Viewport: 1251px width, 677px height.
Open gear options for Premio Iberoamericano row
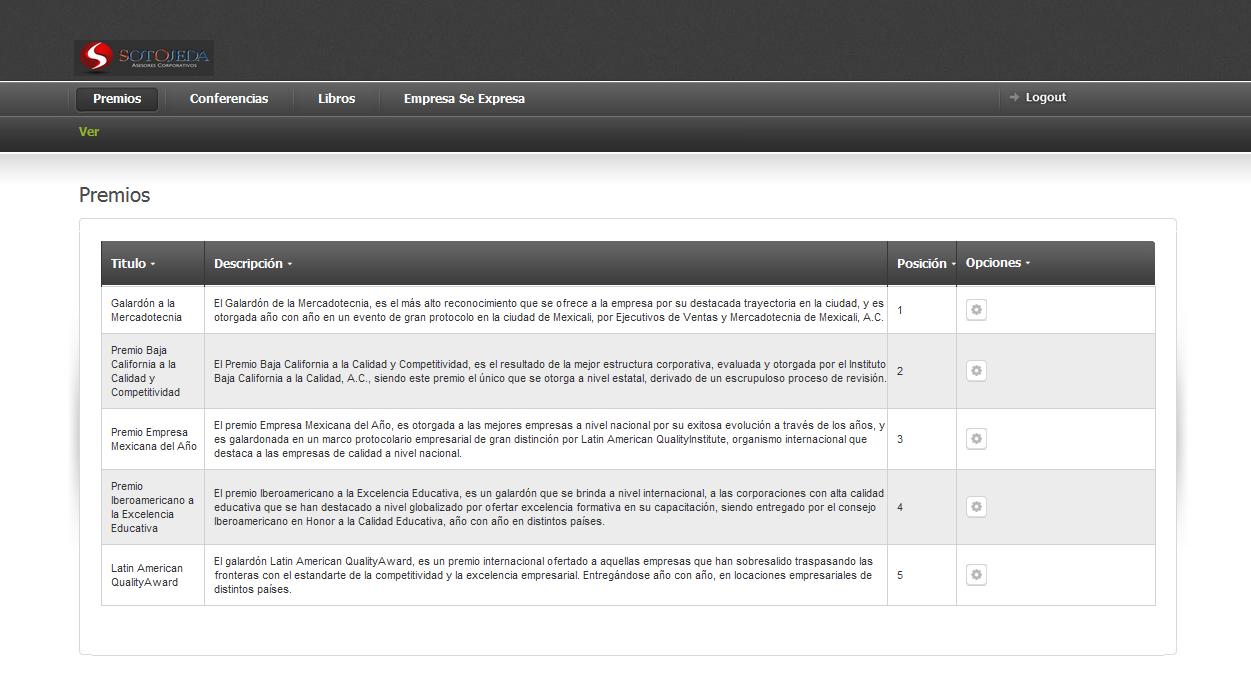click(976, 507)
